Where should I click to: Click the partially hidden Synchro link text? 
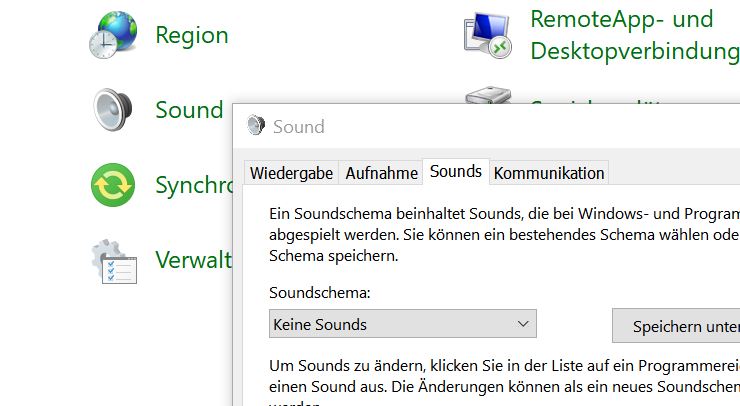193,185
